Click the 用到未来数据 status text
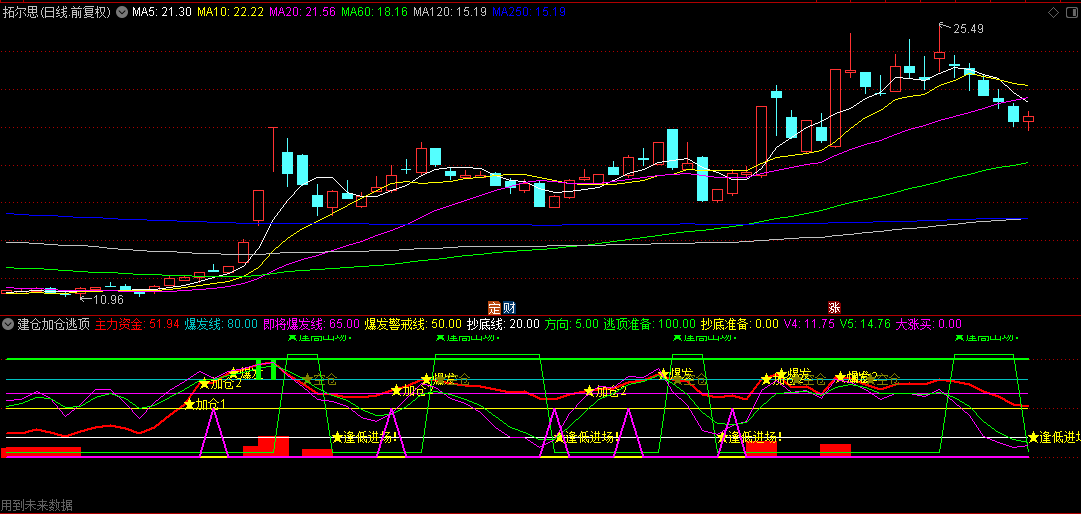 point(37,505)
